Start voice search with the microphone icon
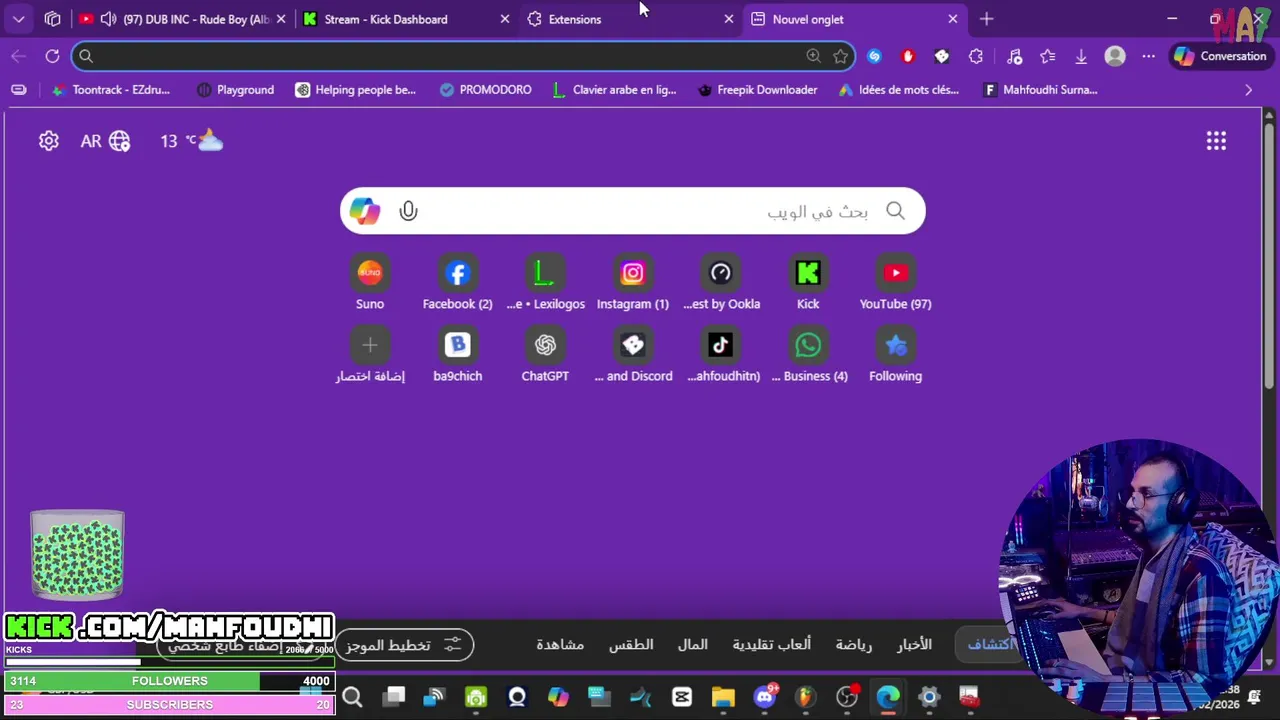The width and height of the screenshot is (1280, 720). pyautogui.click(x=408, y=211)
